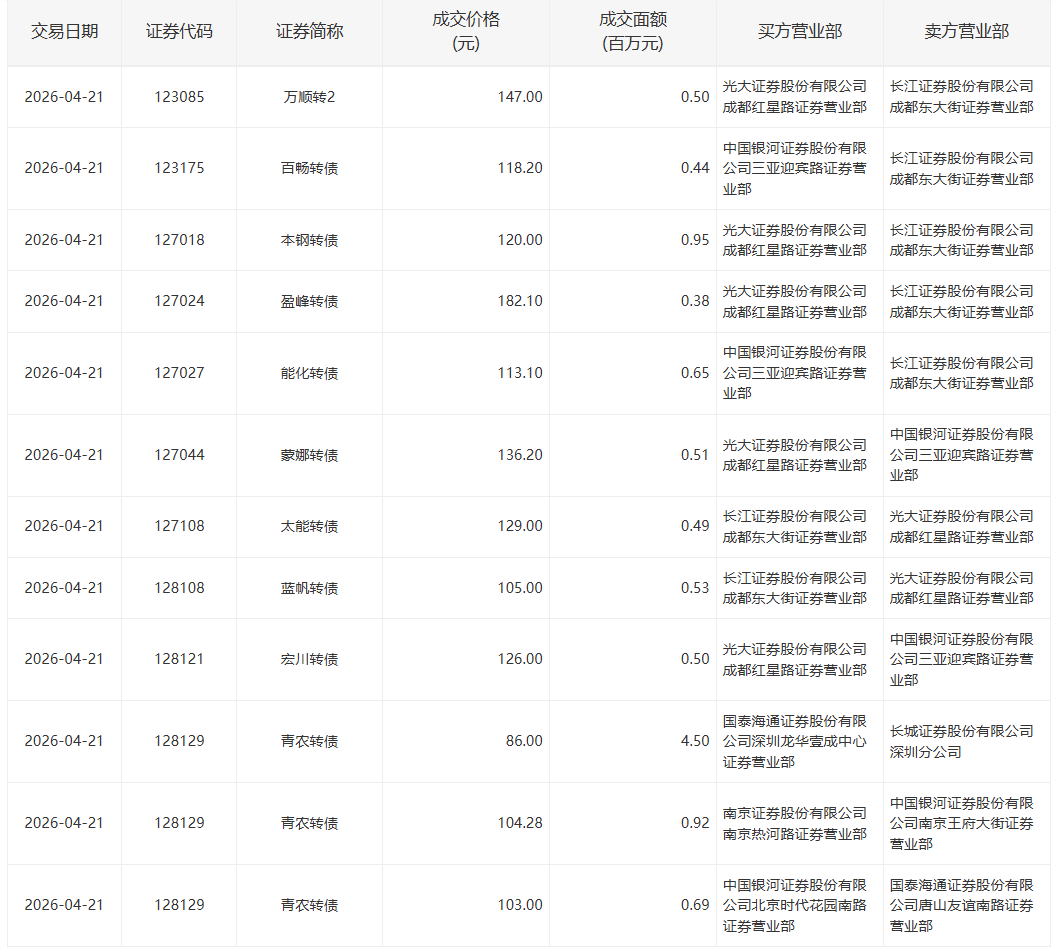Open the 蓝帆转债 bond name
This screenshot has height=951, width=1059.
tap(309, 588)
